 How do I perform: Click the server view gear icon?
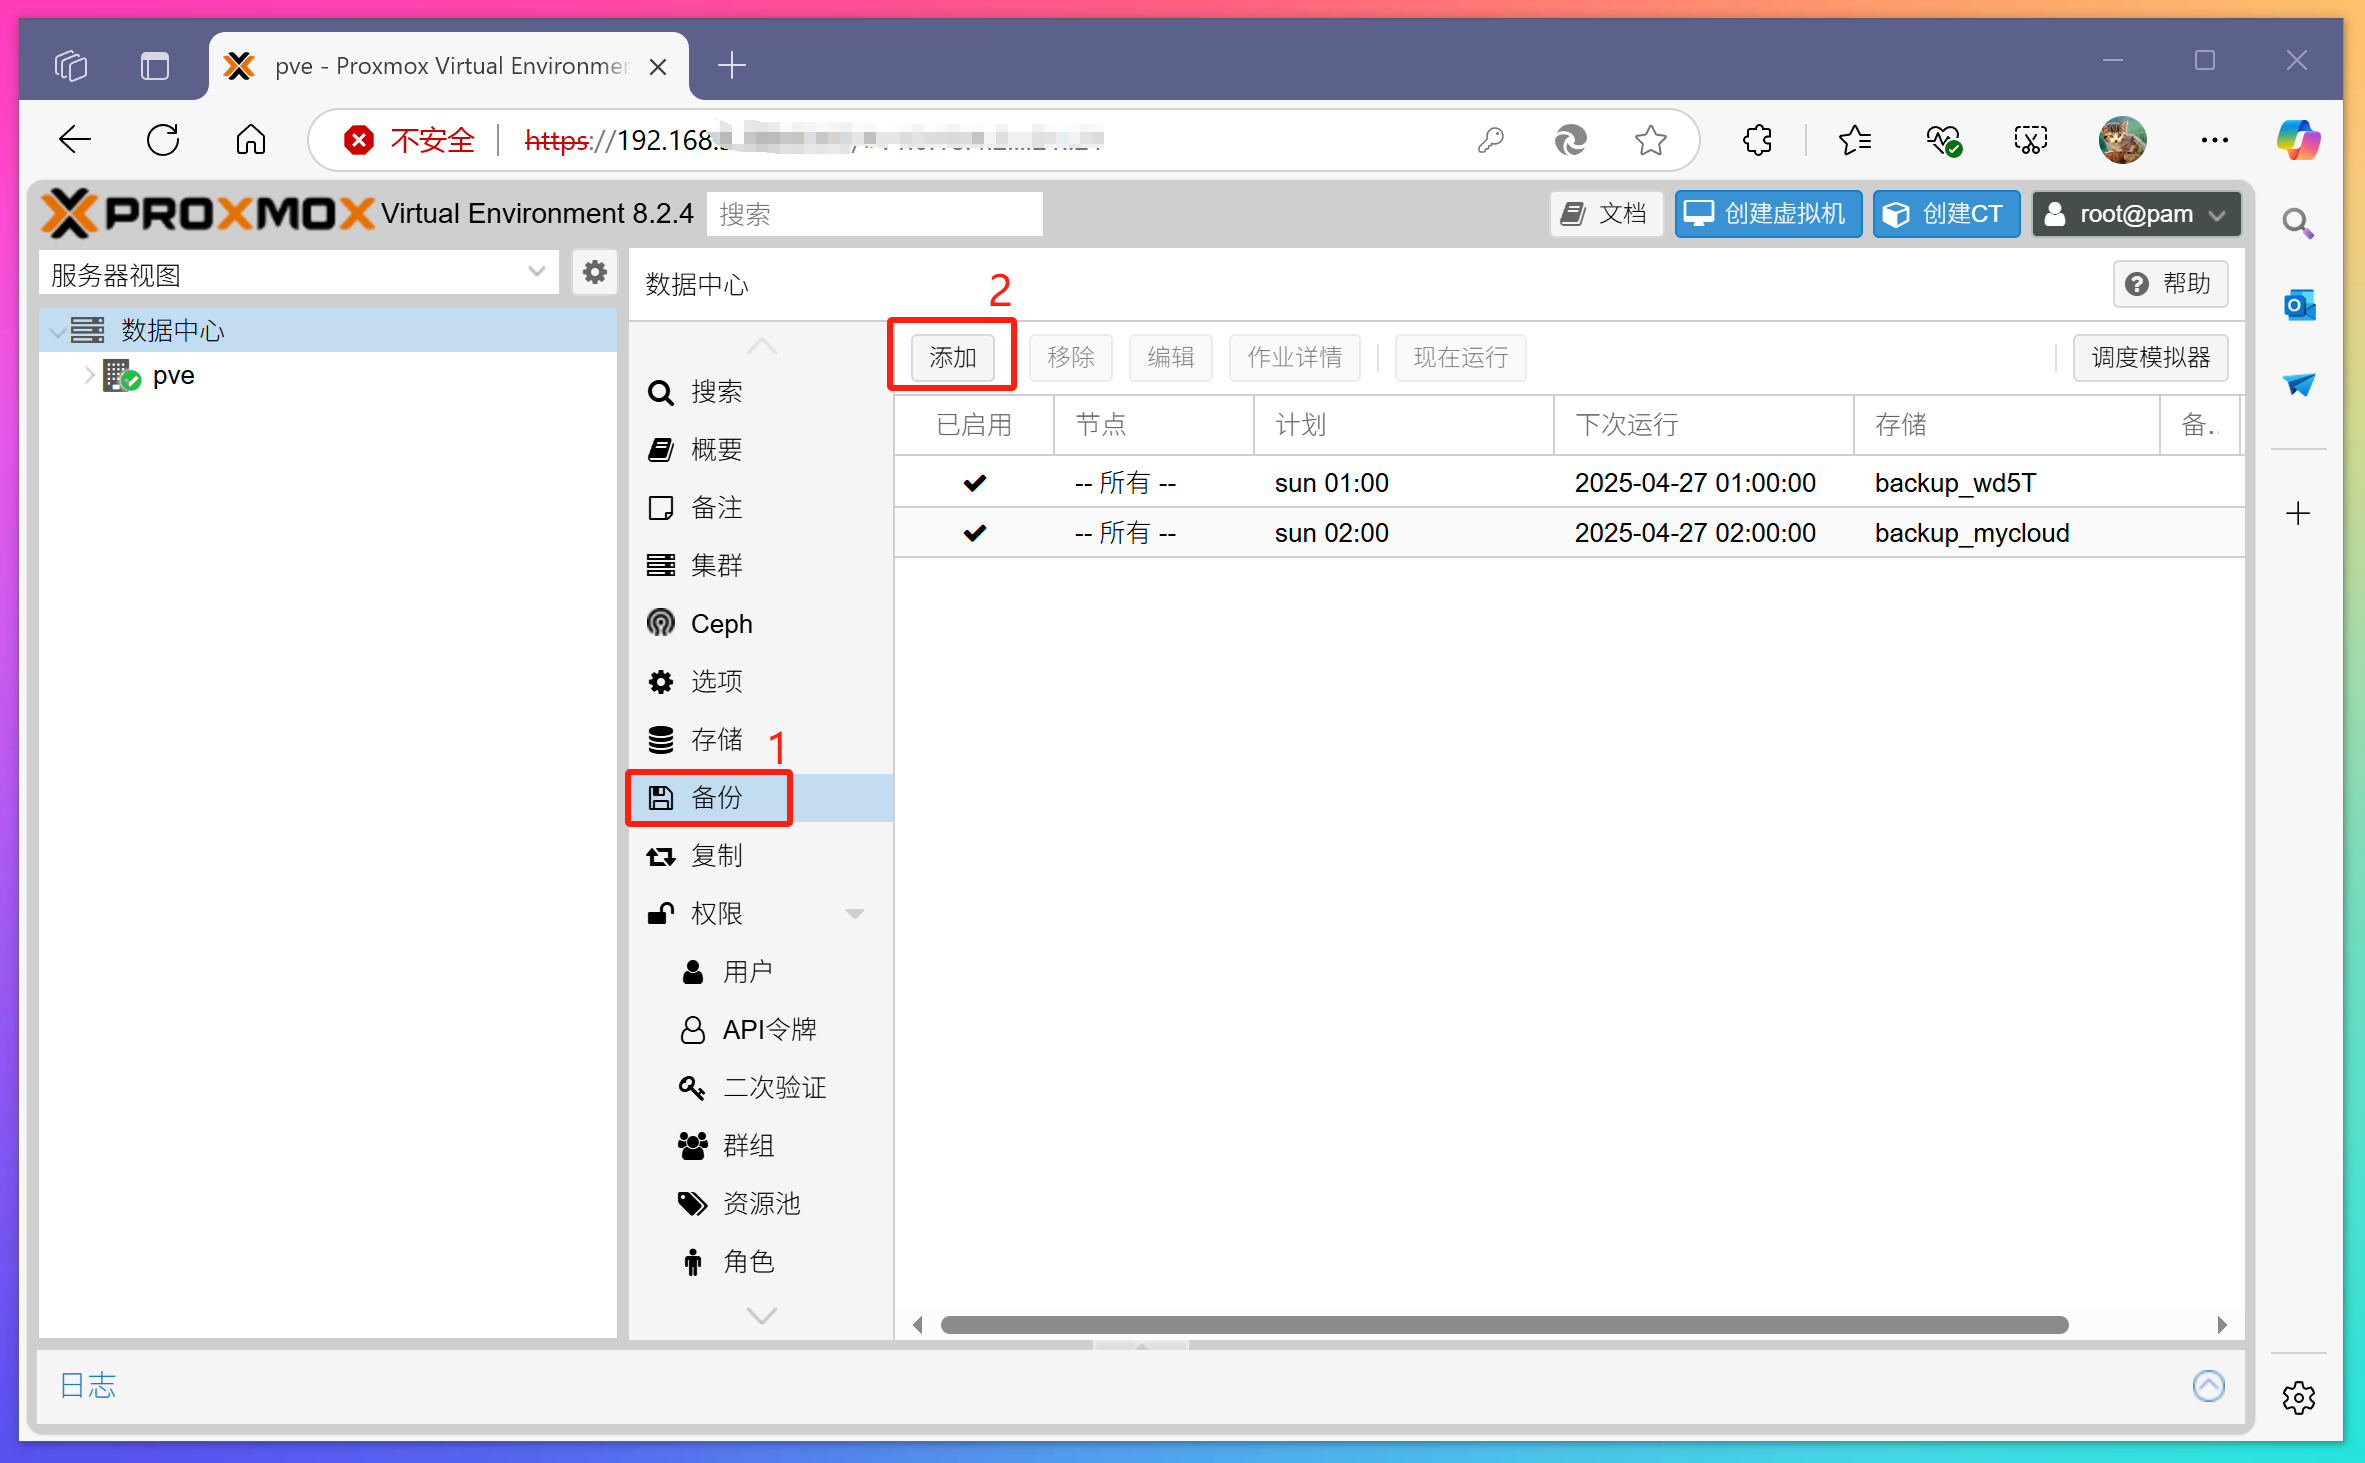pyautogui.click(x=594, y=272)
